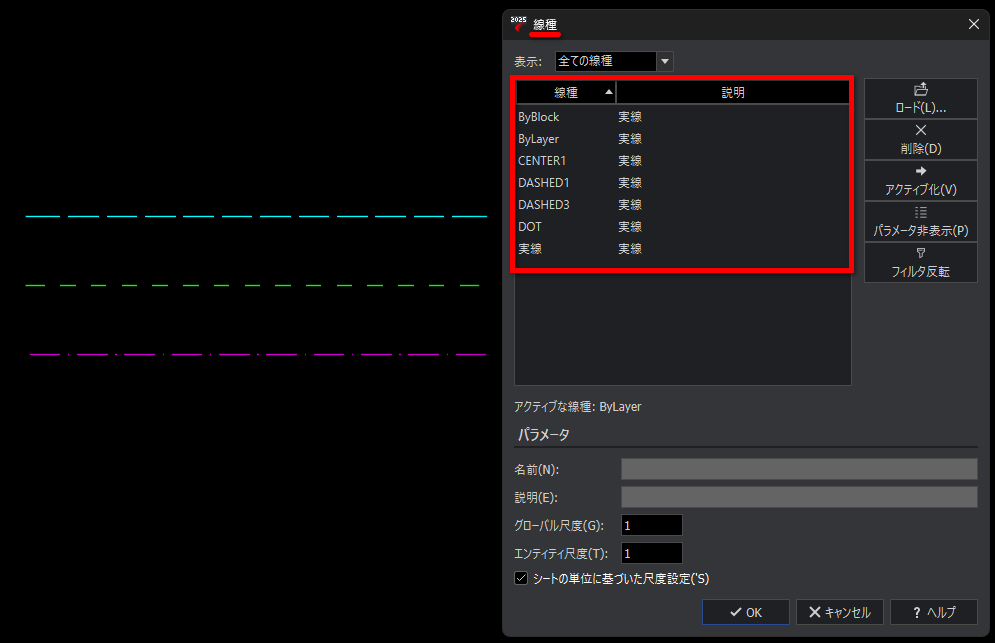Click the パラメータ非表示(P) list icon
Image resolution: width=995 pixels, height=643 pixels.
(x=920, y=212)
